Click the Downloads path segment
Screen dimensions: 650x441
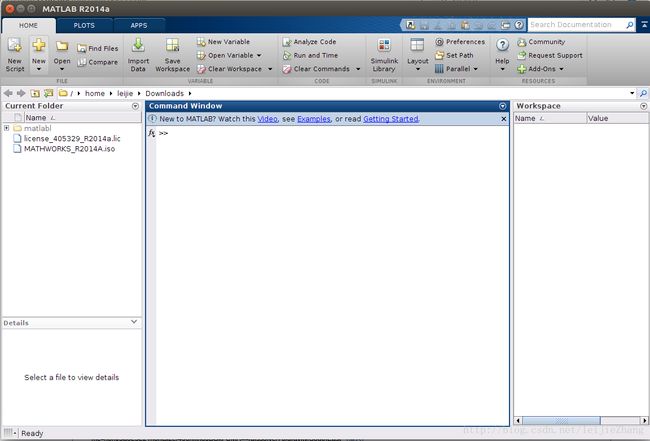(x=164, y=93)
